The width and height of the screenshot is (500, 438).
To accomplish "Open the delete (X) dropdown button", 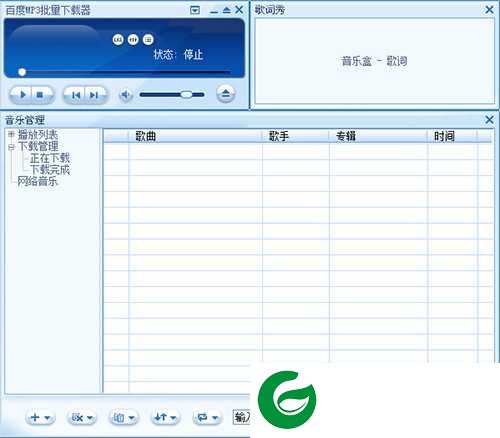I will tap(82, 417).
